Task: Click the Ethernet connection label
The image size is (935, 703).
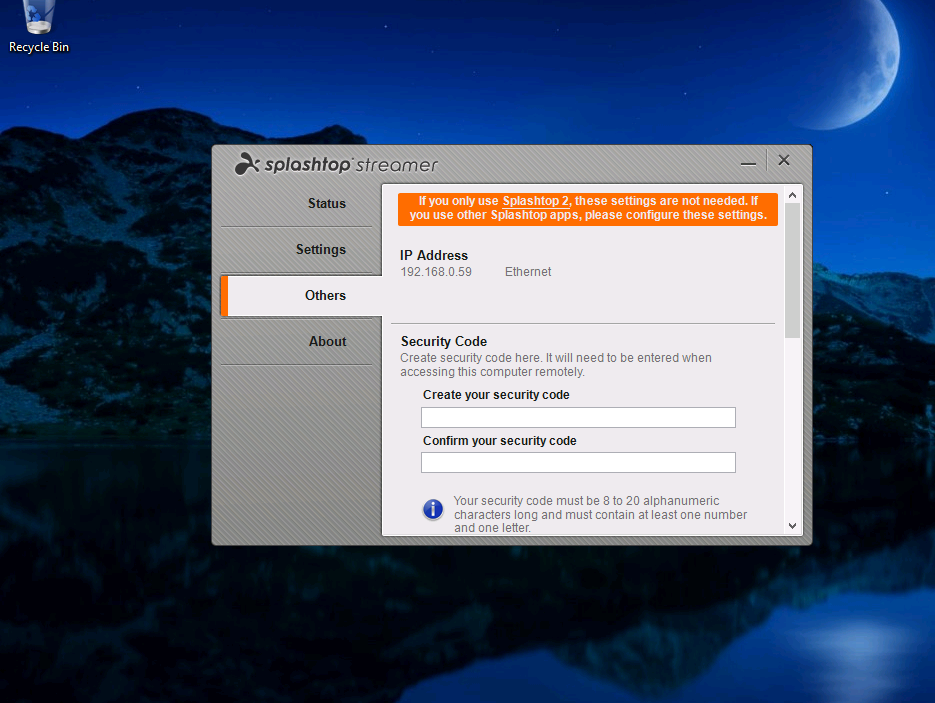Action: (528, 272)
